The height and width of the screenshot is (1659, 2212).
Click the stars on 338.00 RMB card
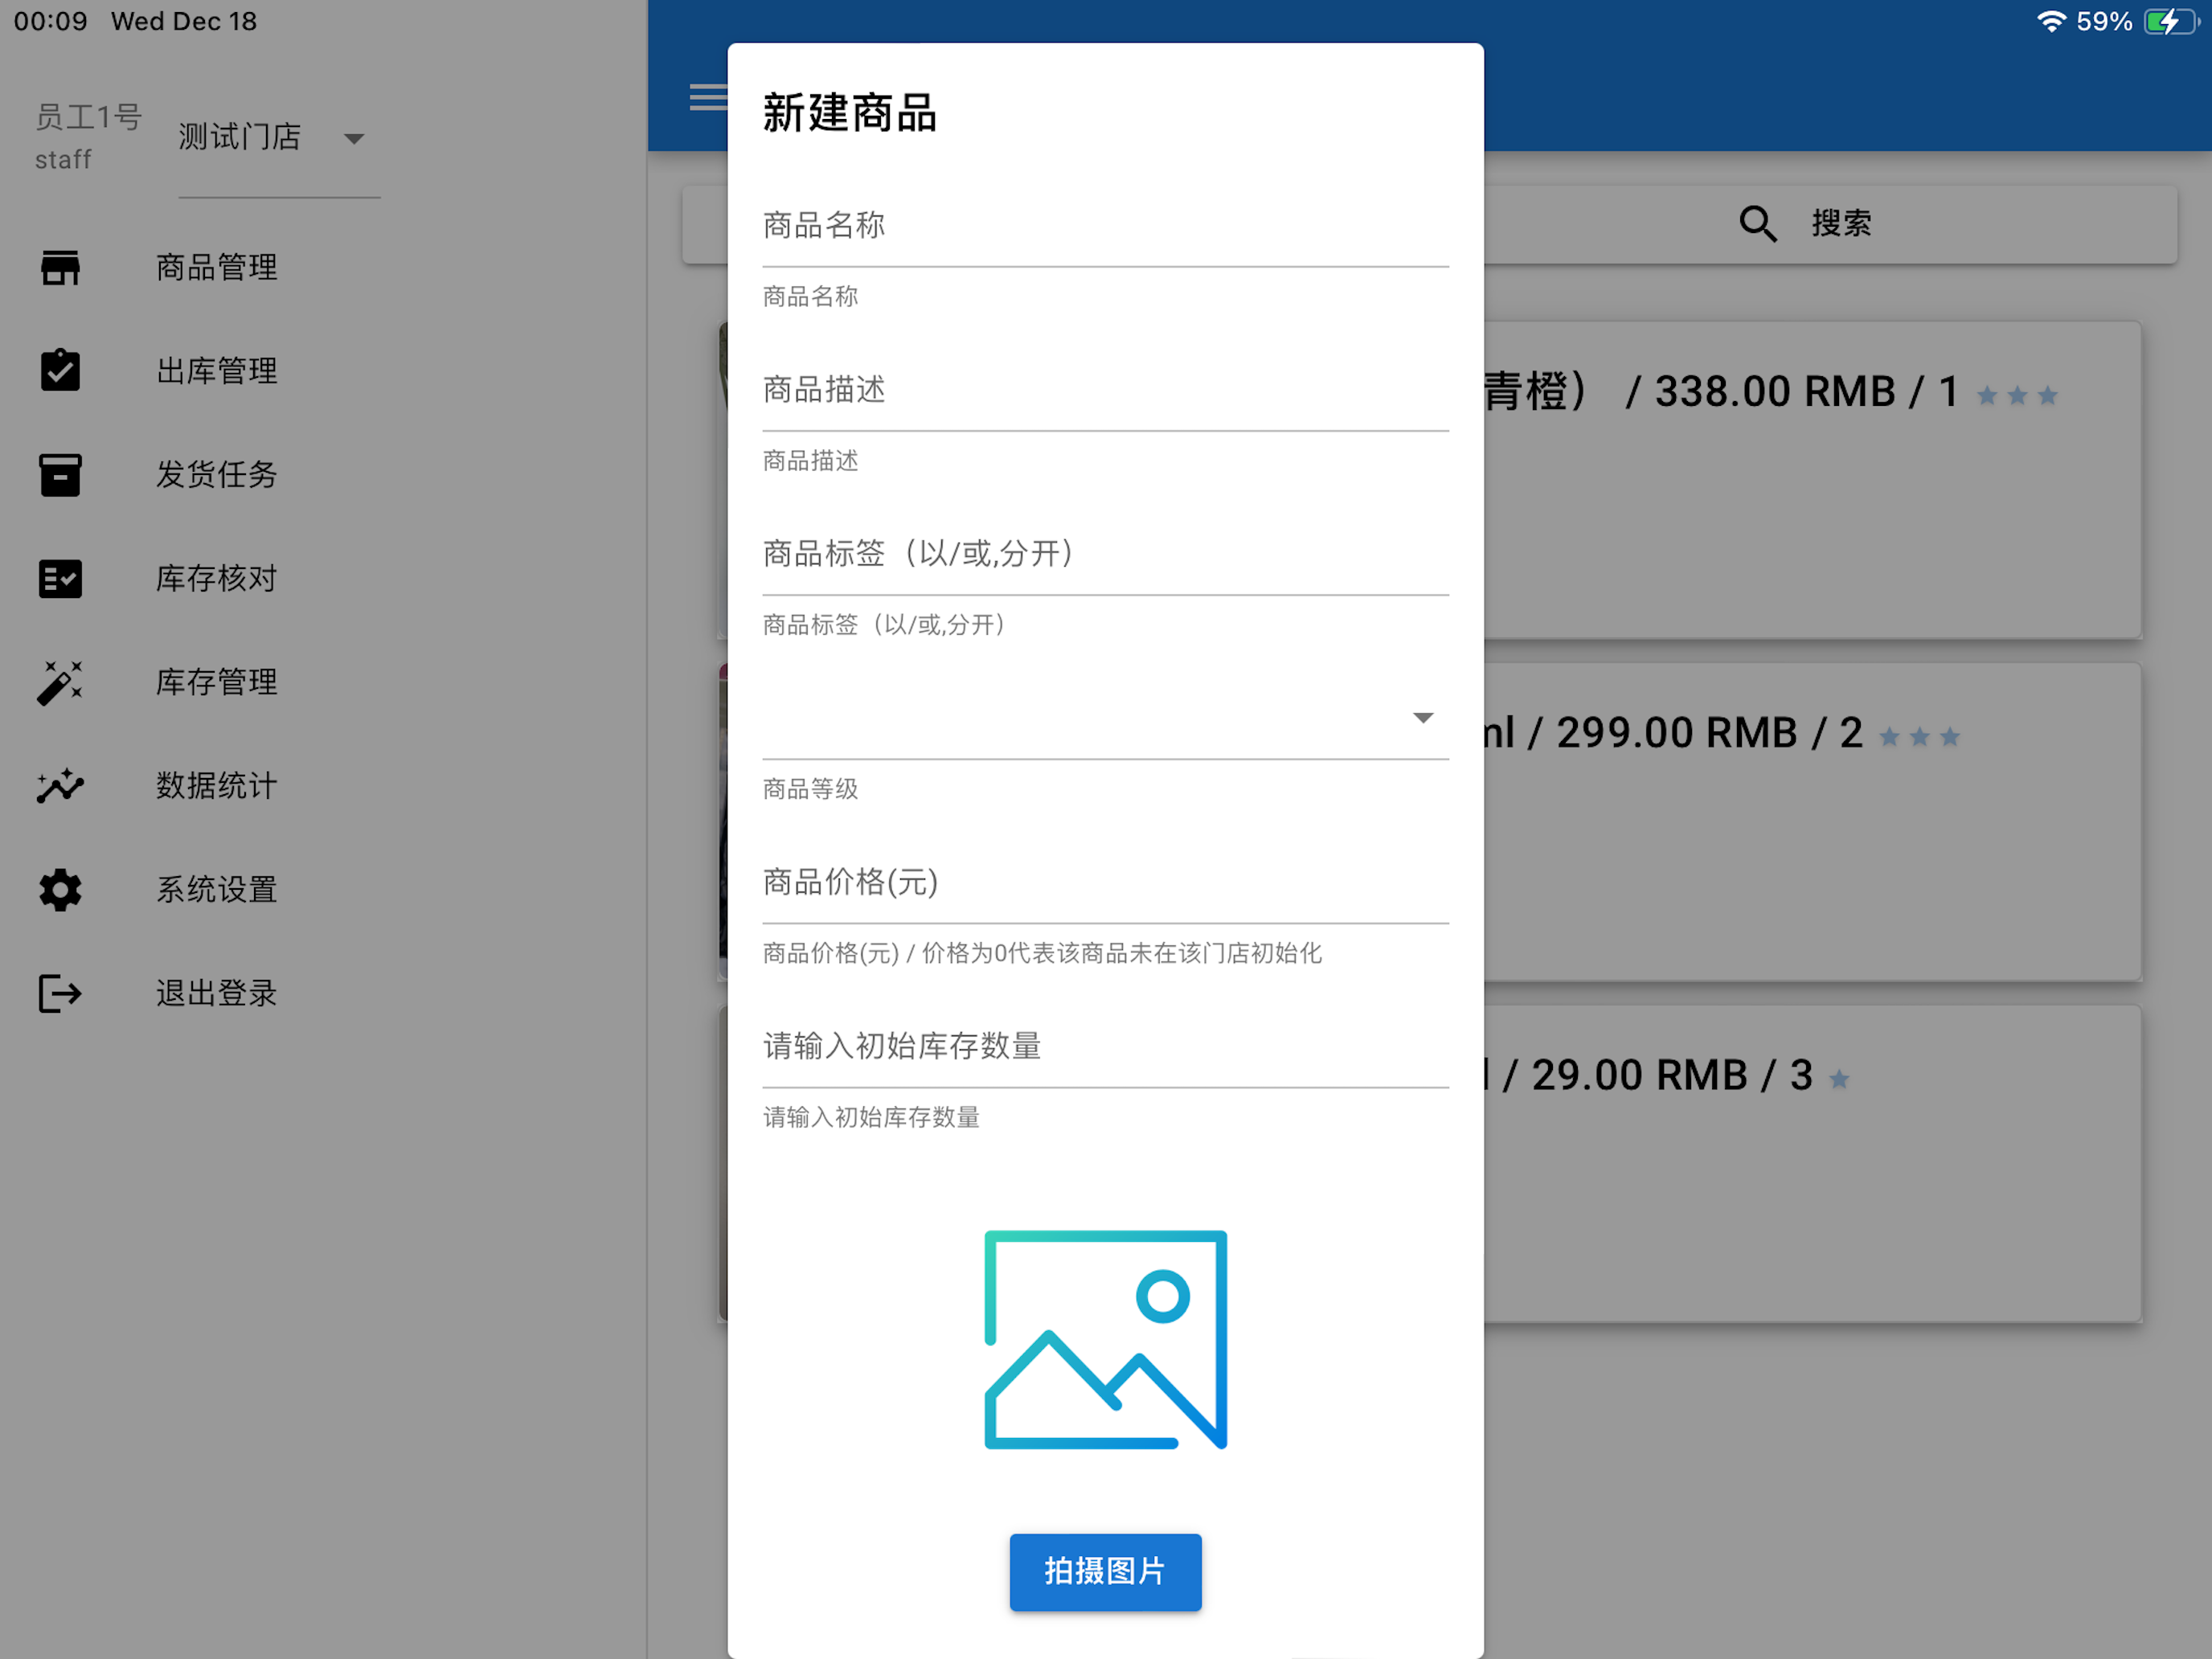[x=2017, y=395]
